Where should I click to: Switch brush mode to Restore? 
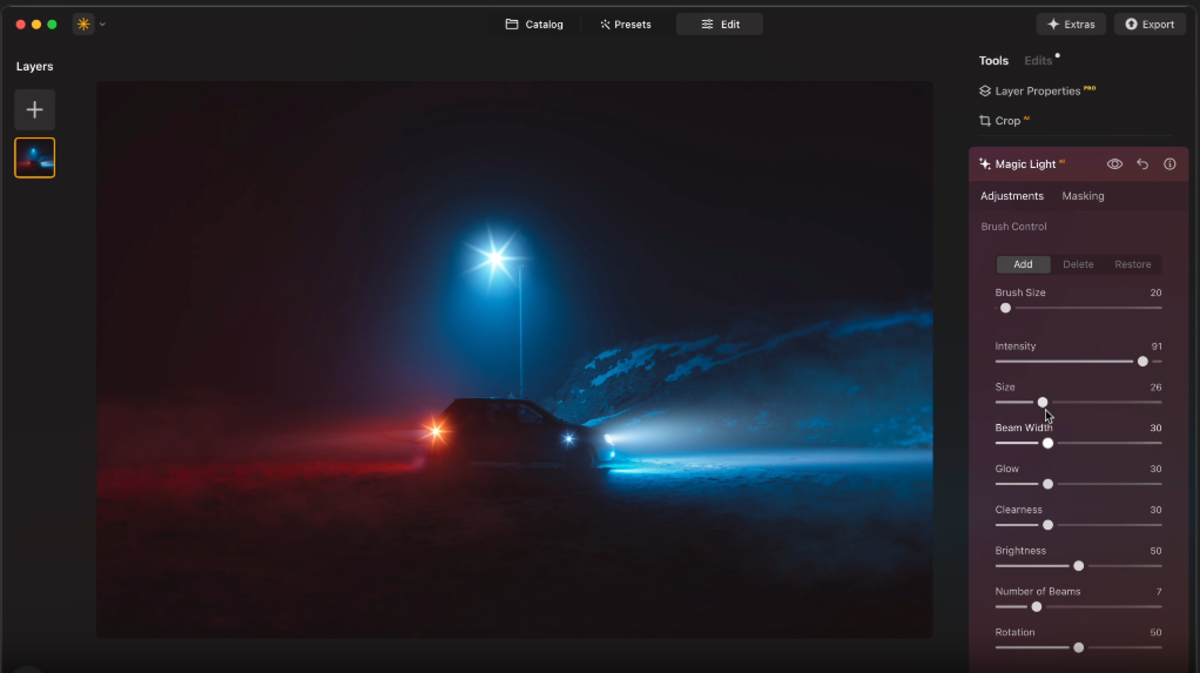pos(1132,264)
